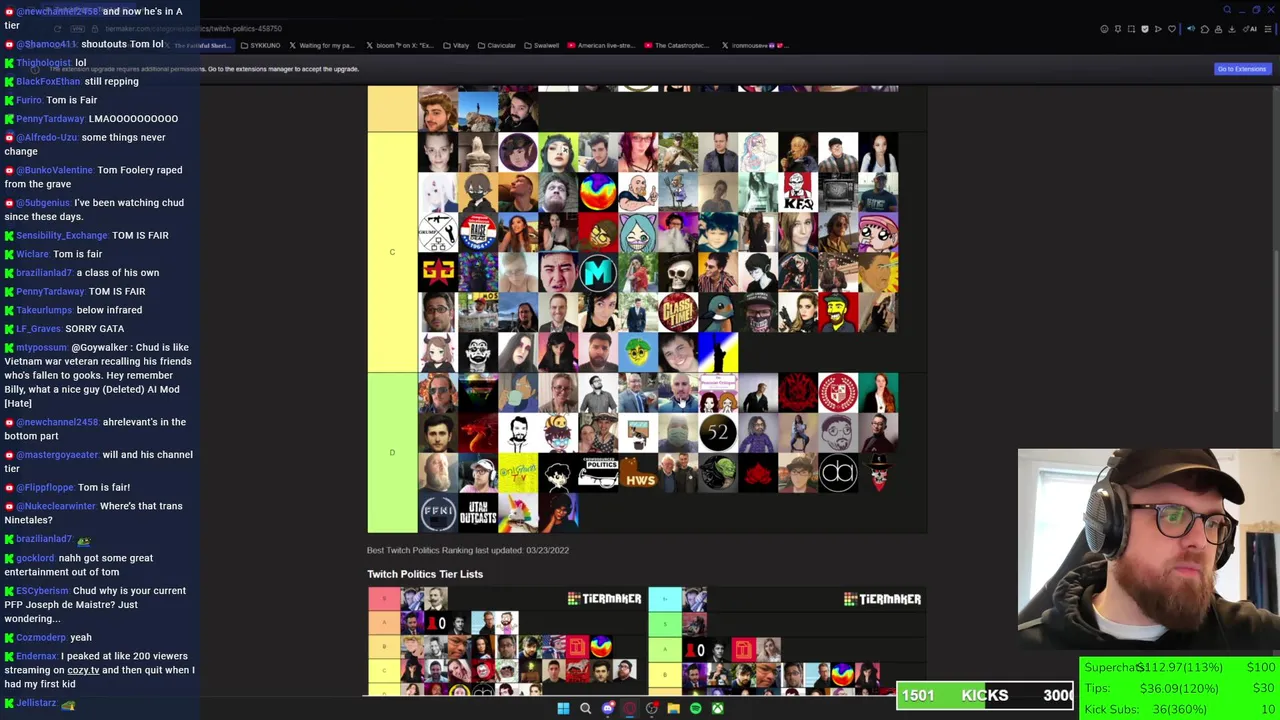Select the Class Time logo thumbnail
The image size is (1280, 720).
[x=678, y=312]
